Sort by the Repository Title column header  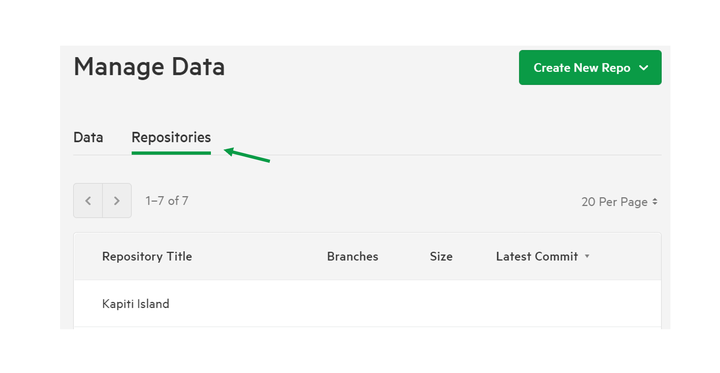click(147, 256)
